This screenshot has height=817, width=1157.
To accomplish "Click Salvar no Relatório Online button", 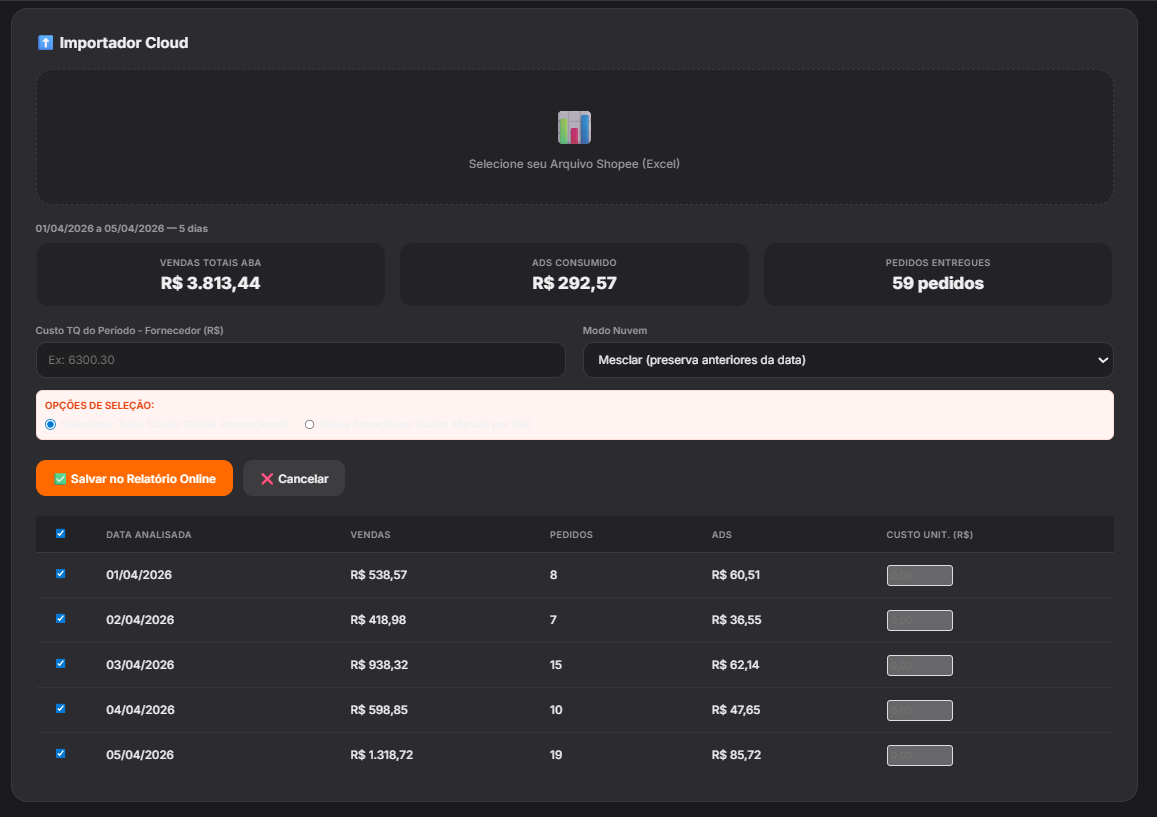I will 134,478.
